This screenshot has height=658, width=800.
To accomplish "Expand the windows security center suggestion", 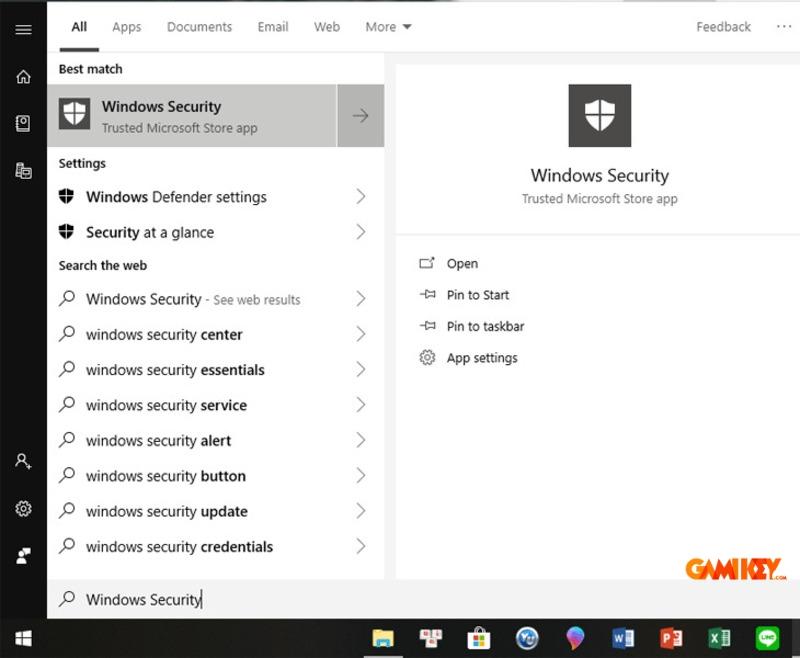I will tap(361, 334).
